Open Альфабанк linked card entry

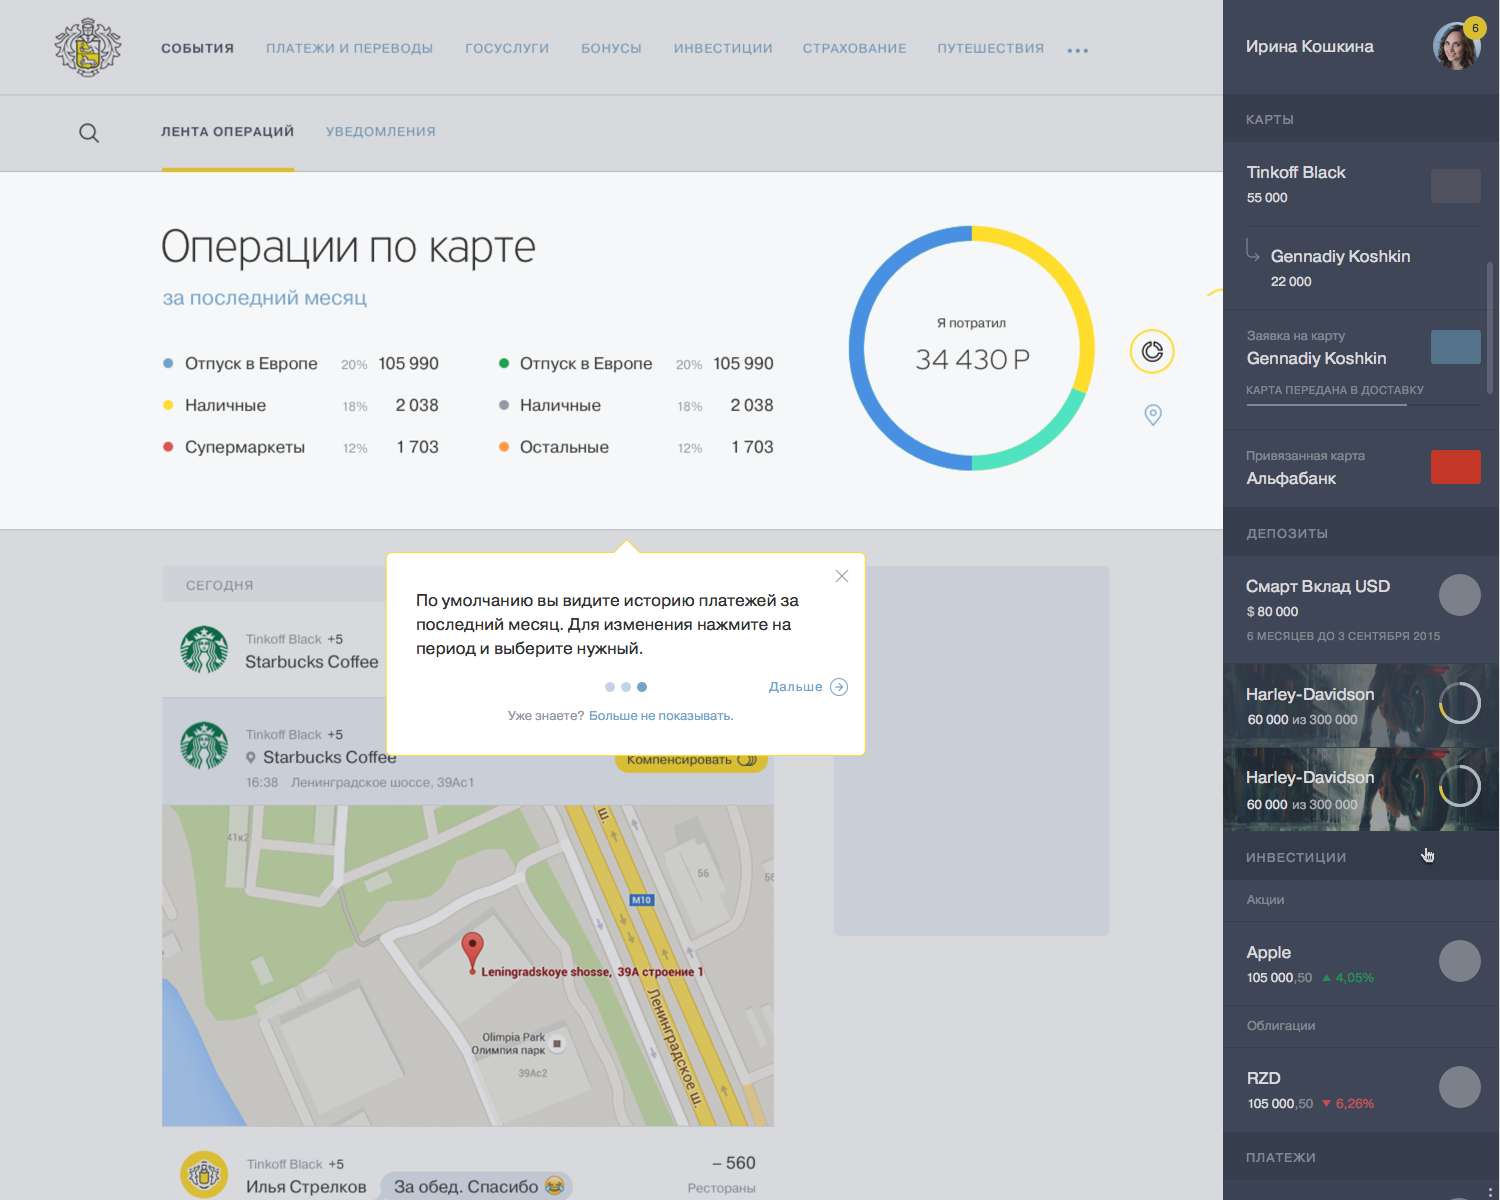(1361, 467)
